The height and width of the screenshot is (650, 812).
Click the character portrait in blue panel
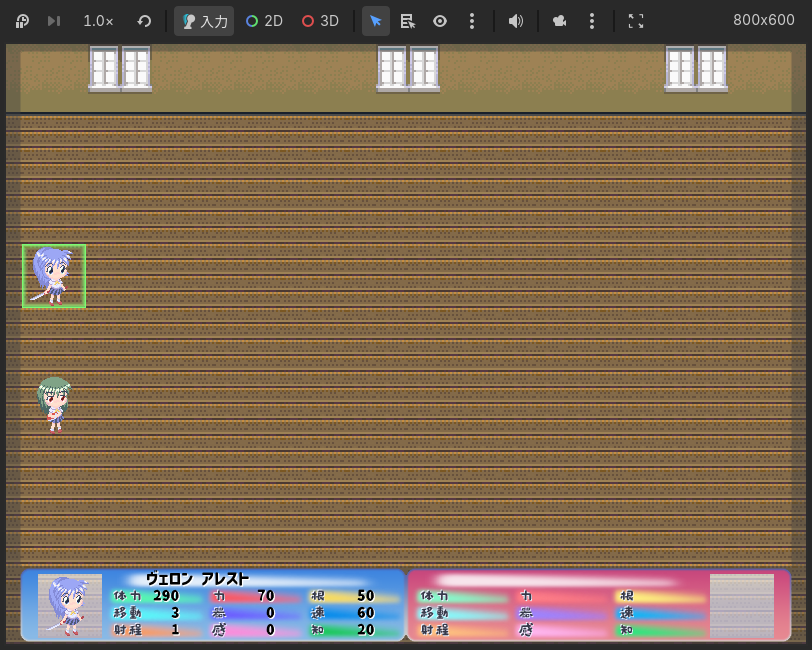(69, 606)
